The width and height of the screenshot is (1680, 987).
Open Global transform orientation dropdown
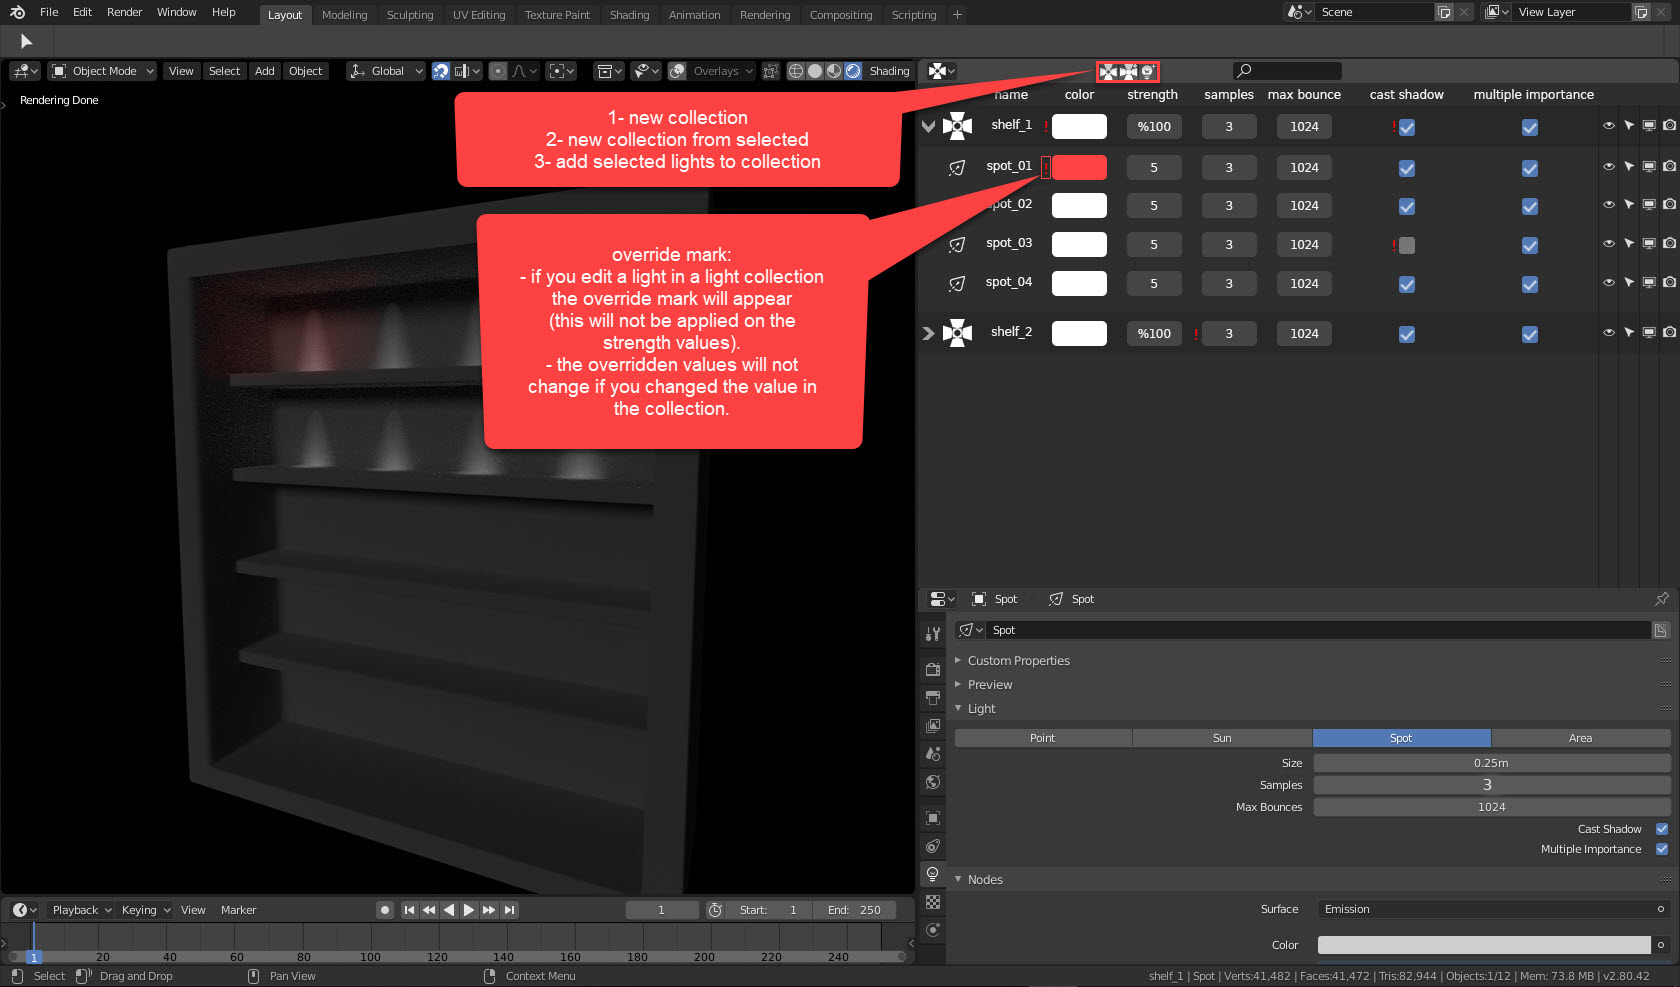click(386, 71)
